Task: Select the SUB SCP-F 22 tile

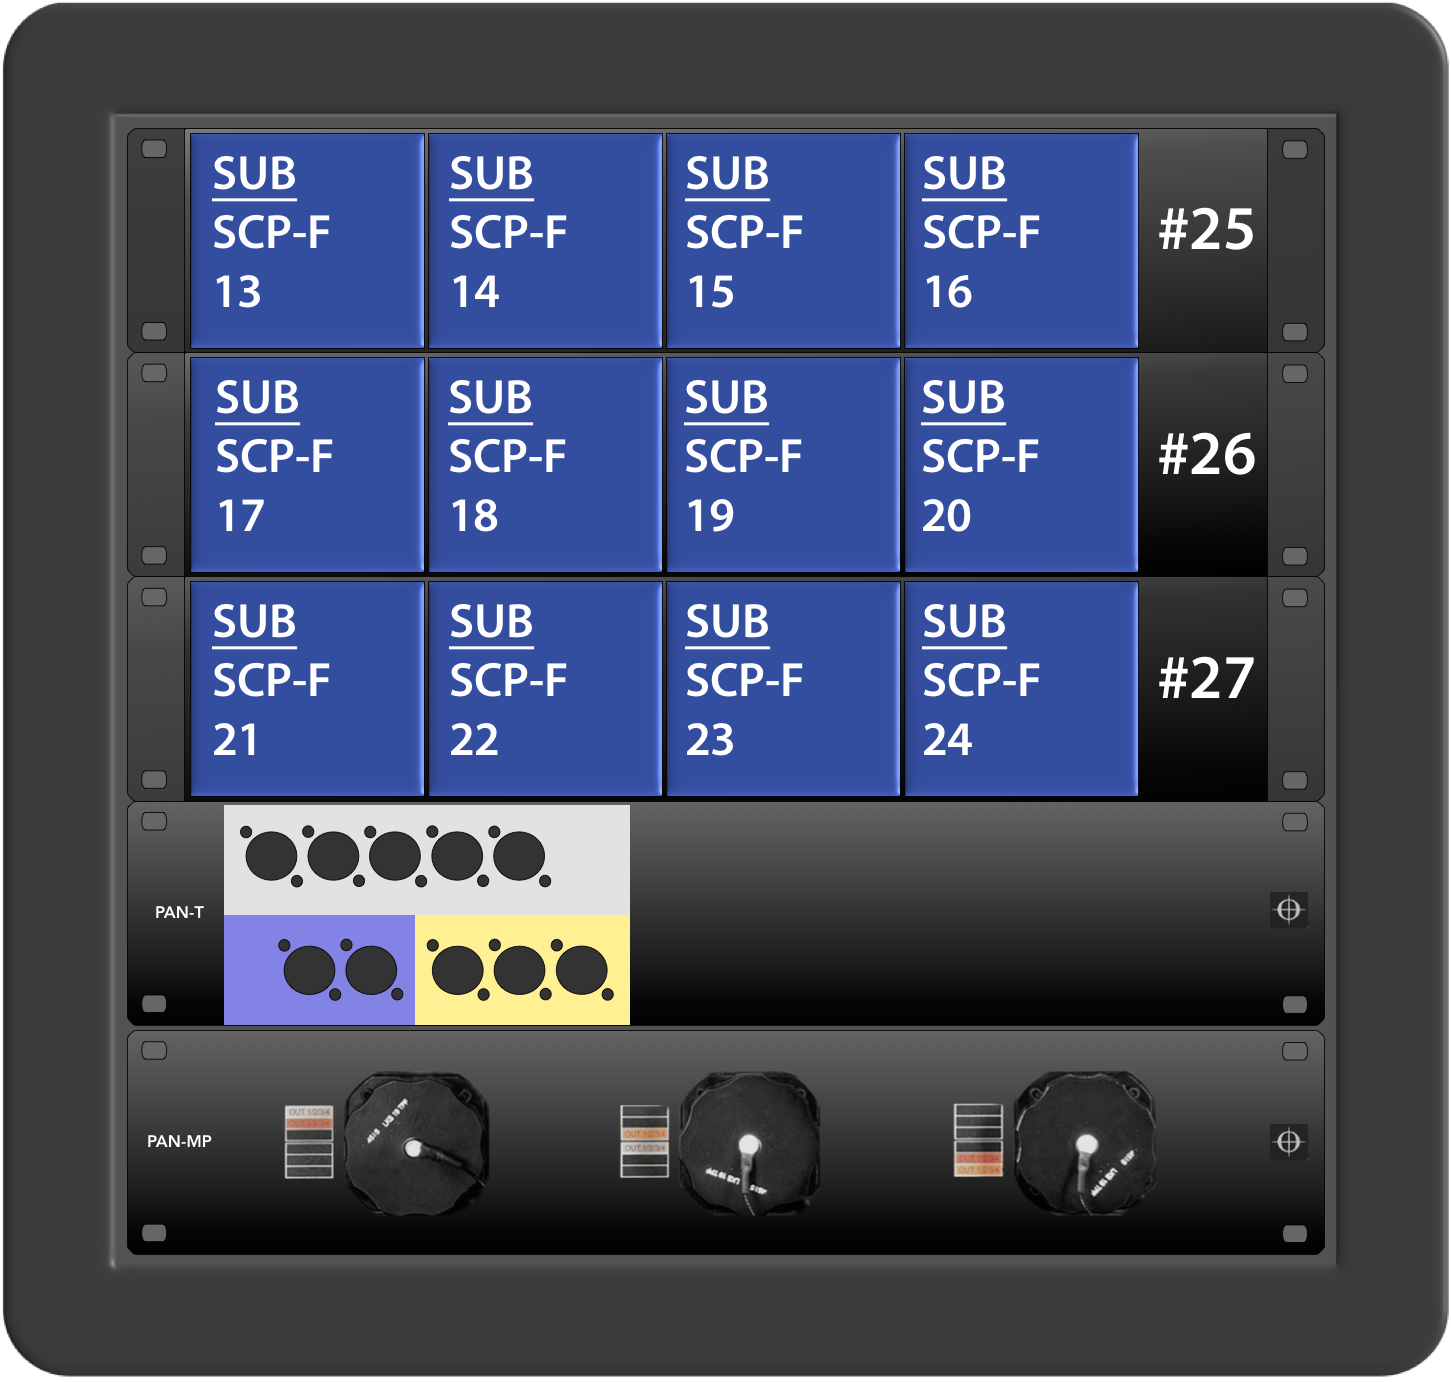Action: tap(545, 689)
